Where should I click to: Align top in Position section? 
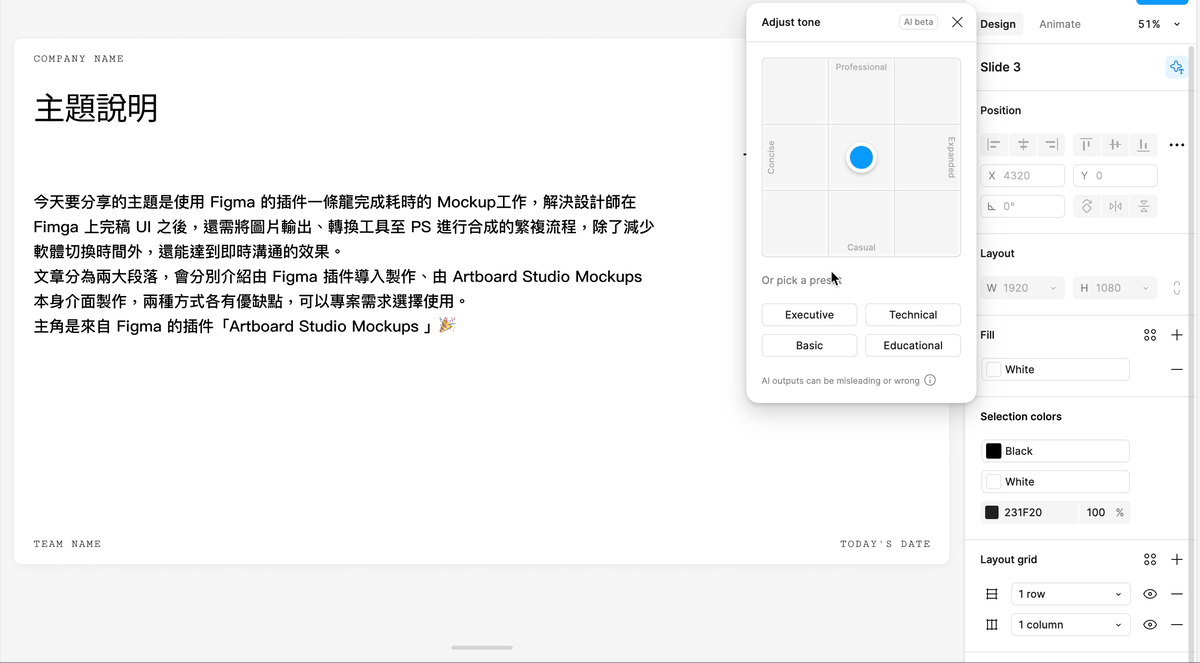coord(1086,145)
